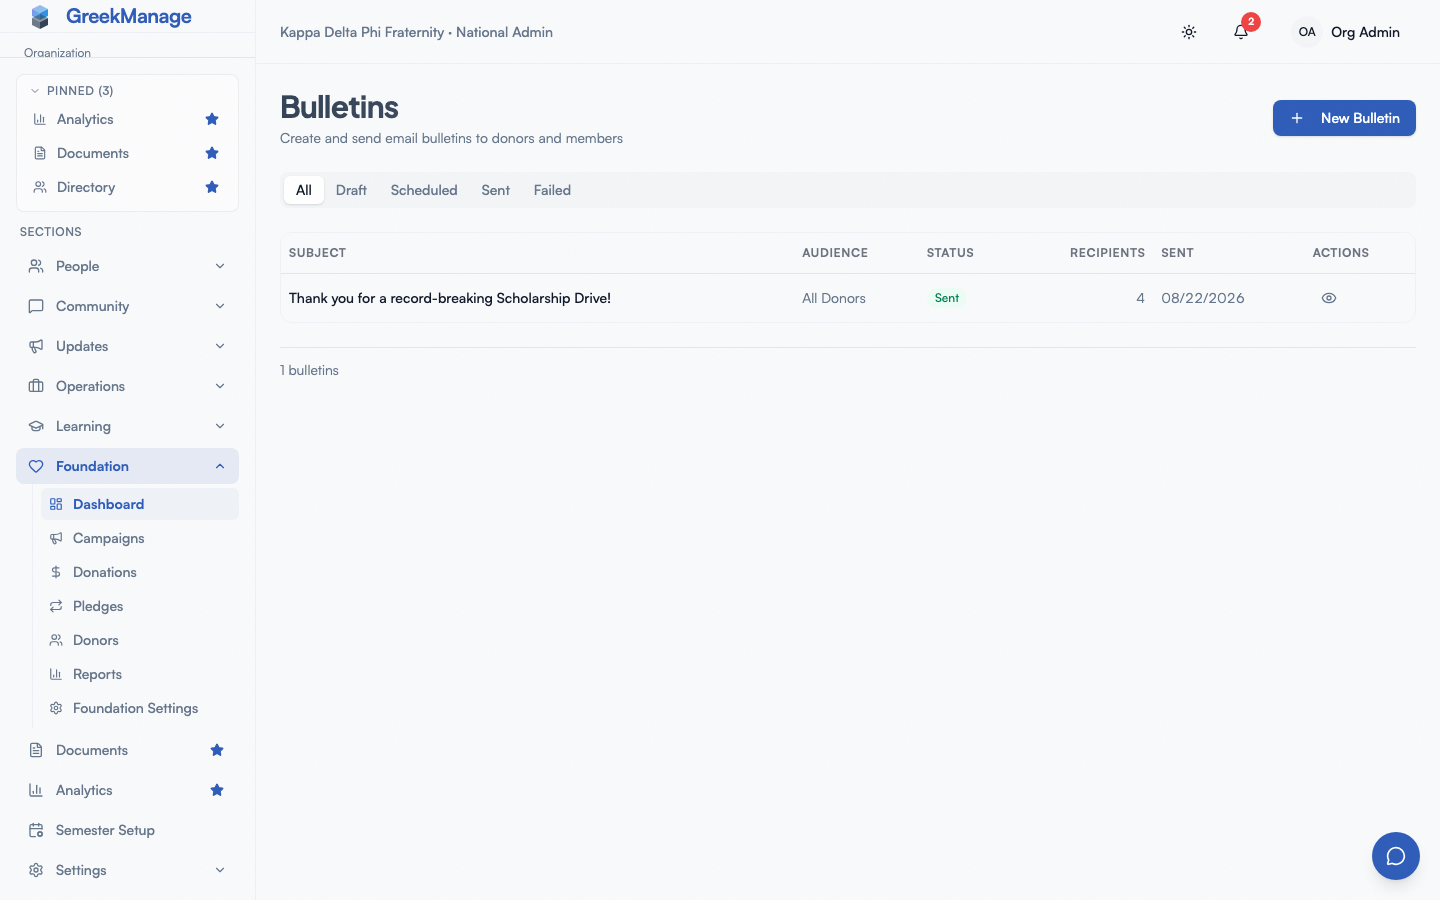Go to Donations page
Screen dimensions: 1440x900
pyautogui.click(x=140, y=572)
